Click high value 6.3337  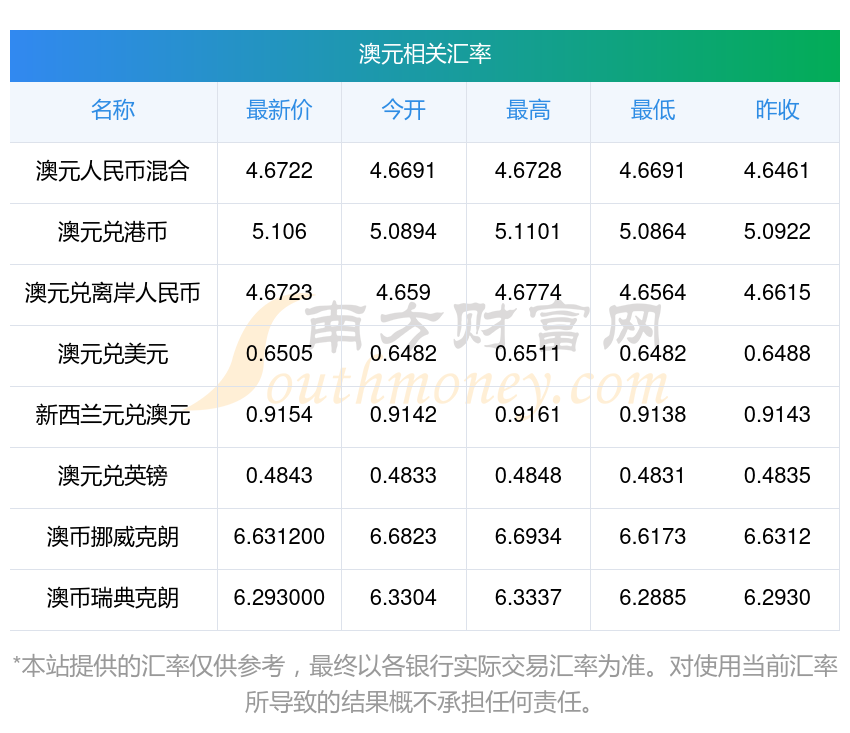tap(528, 598)
